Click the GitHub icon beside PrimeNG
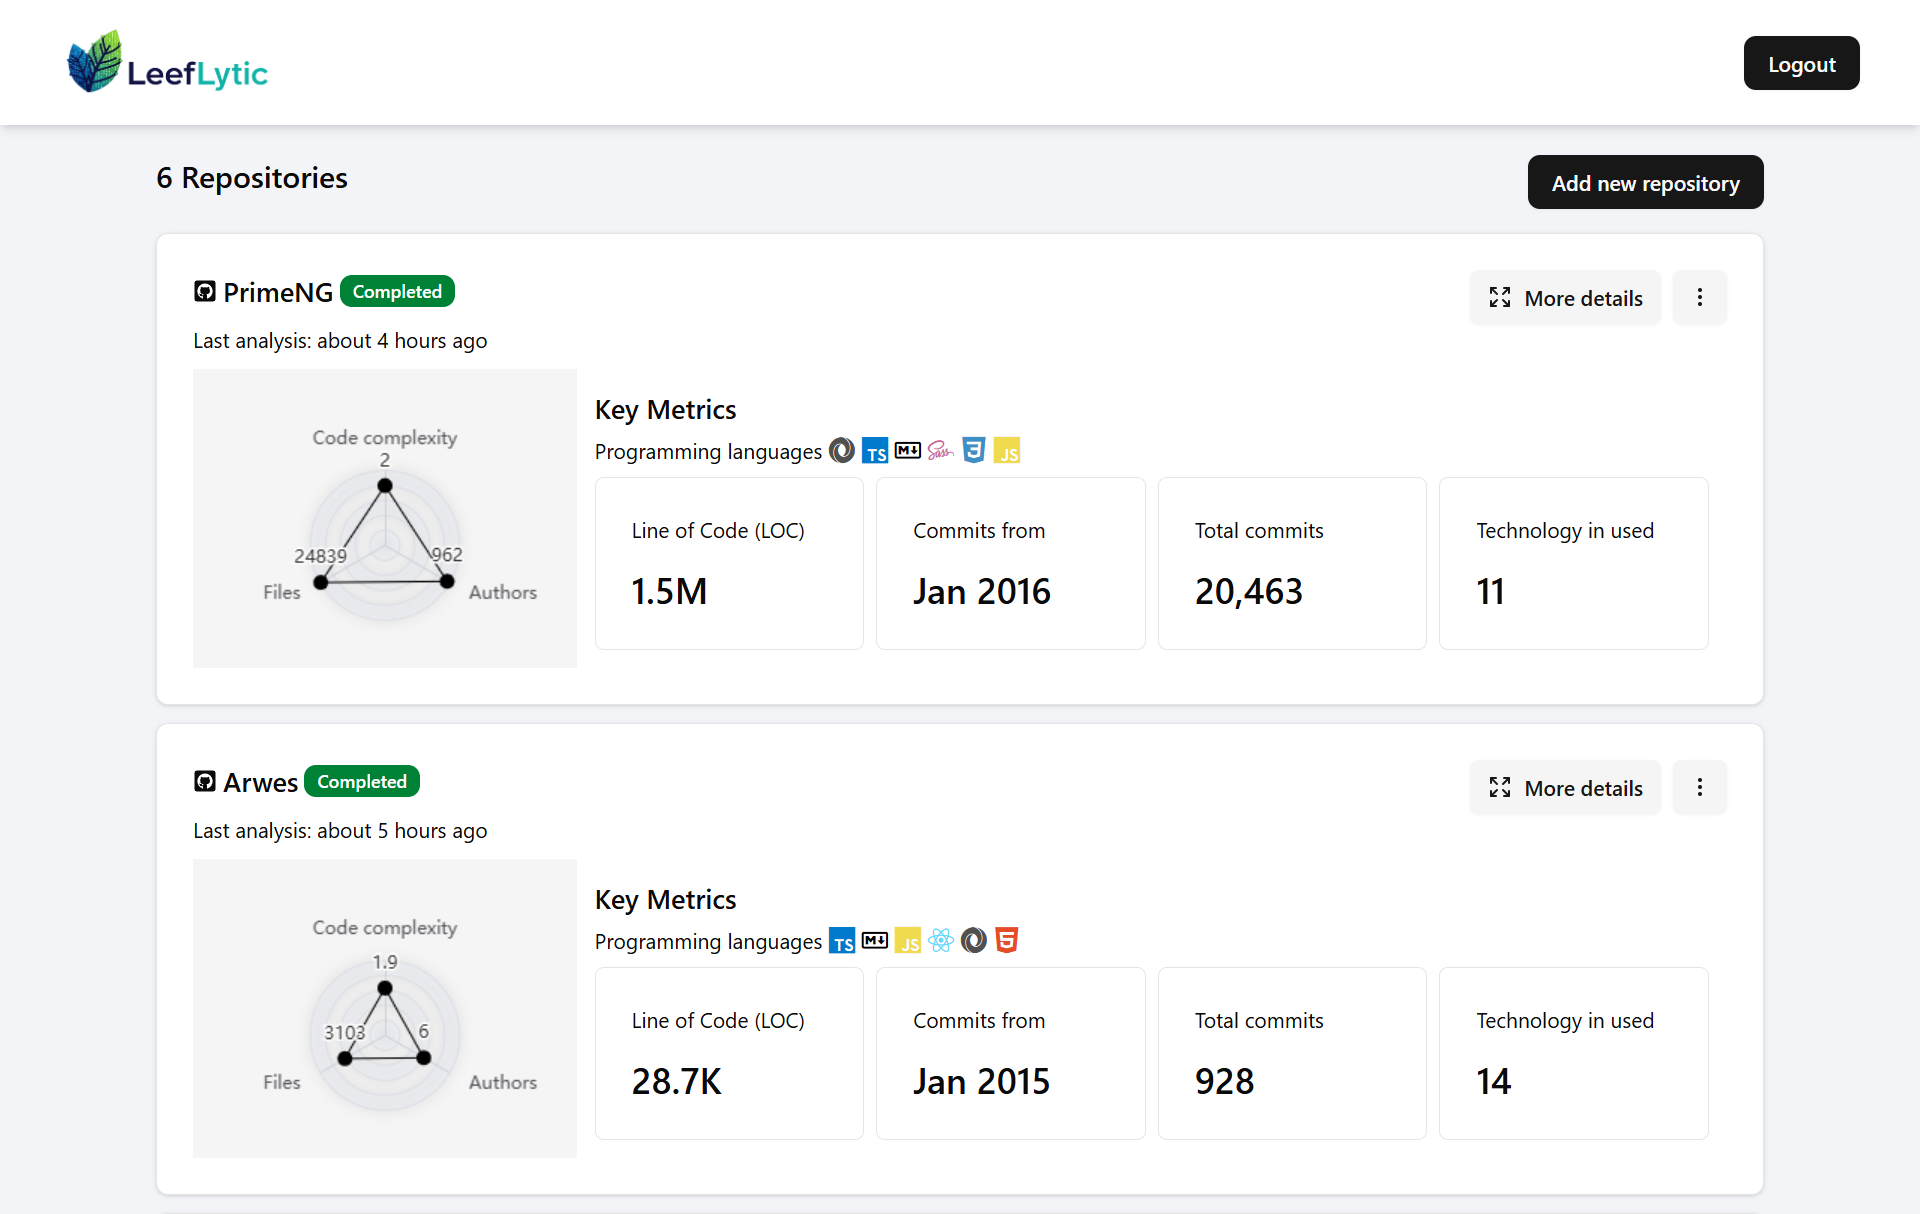The width and height of the screenshot is (1920, 1214). (x=204, y=291)
